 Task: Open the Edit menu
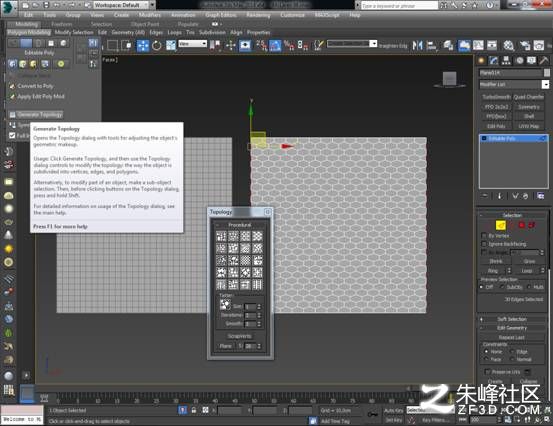pos(29,15)
